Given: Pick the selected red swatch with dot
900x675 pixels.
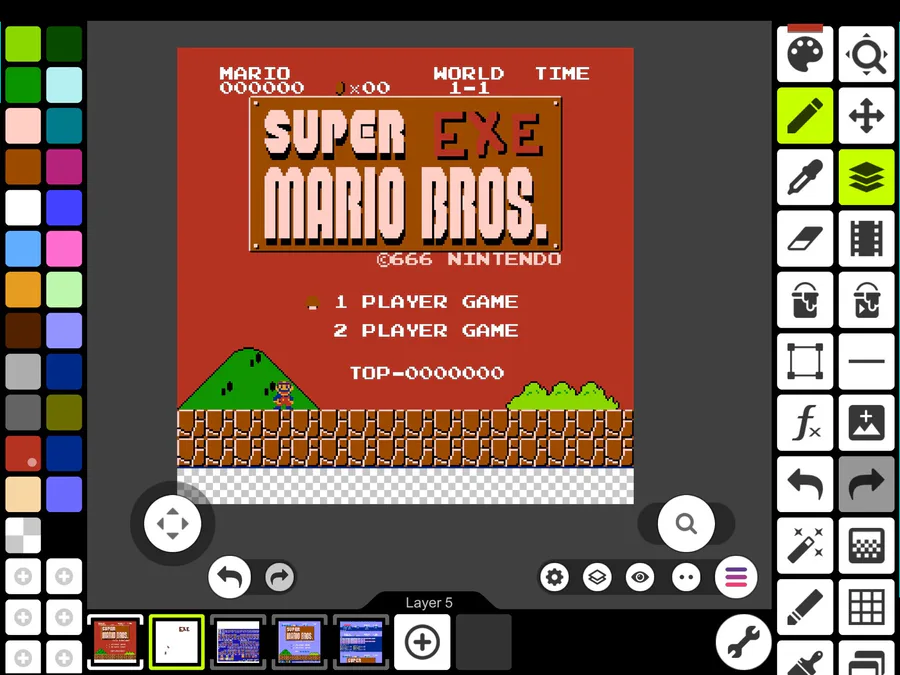Looking at the screenshot, I should coord(23,453).
